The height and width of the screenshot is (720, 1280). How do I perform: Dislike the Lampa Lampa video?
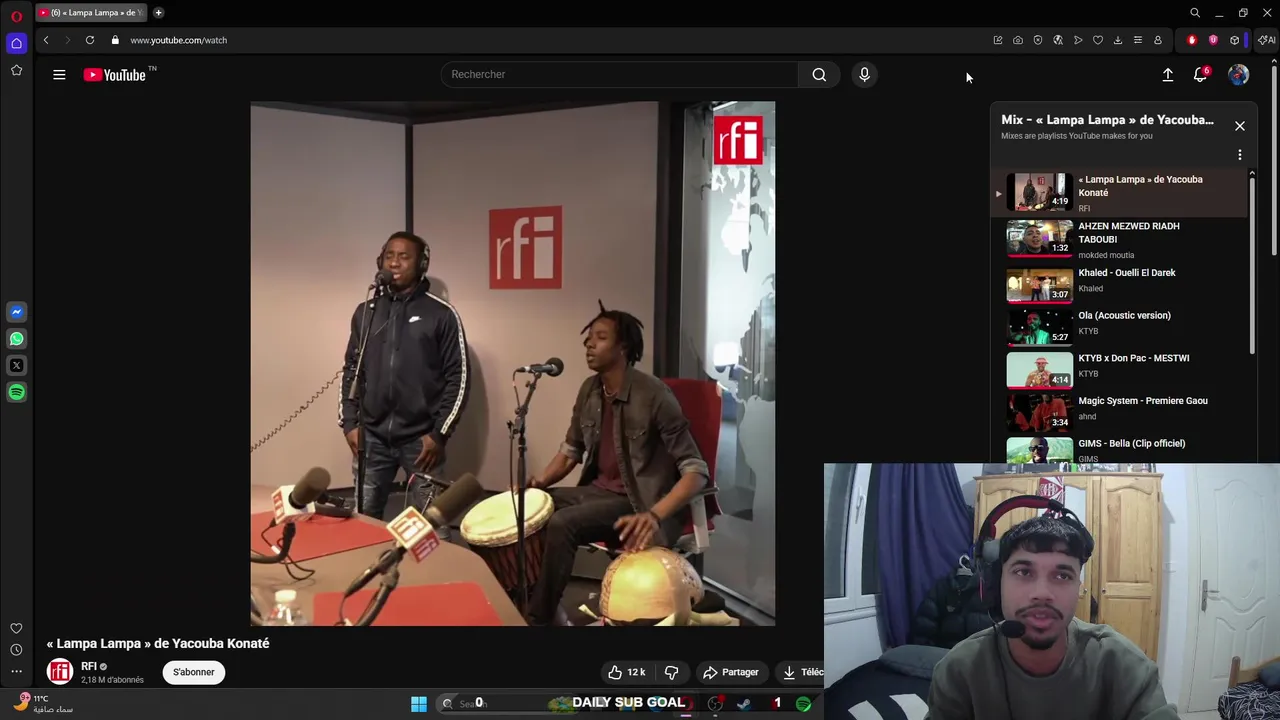[x=671, y=672]
